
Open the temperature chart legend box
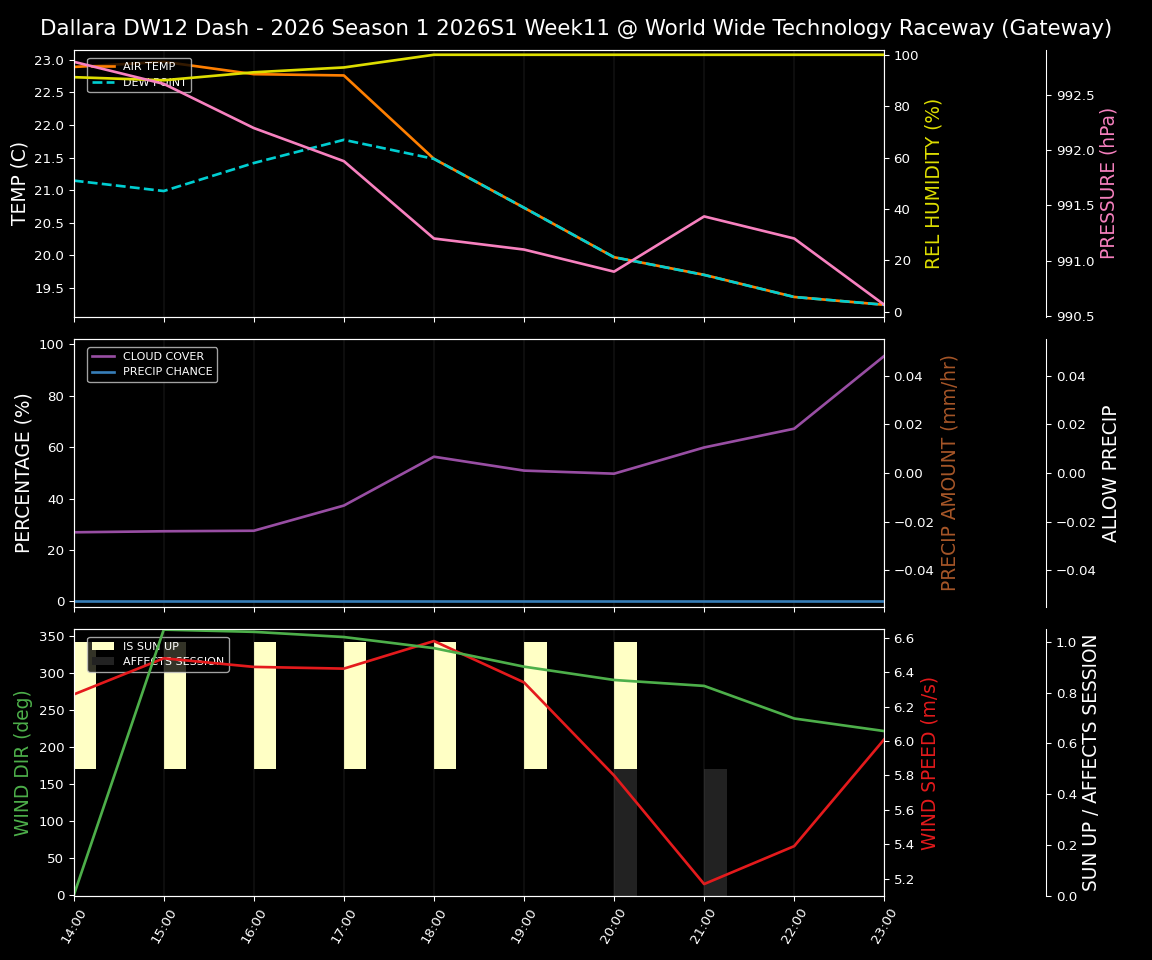coord(142,74)
